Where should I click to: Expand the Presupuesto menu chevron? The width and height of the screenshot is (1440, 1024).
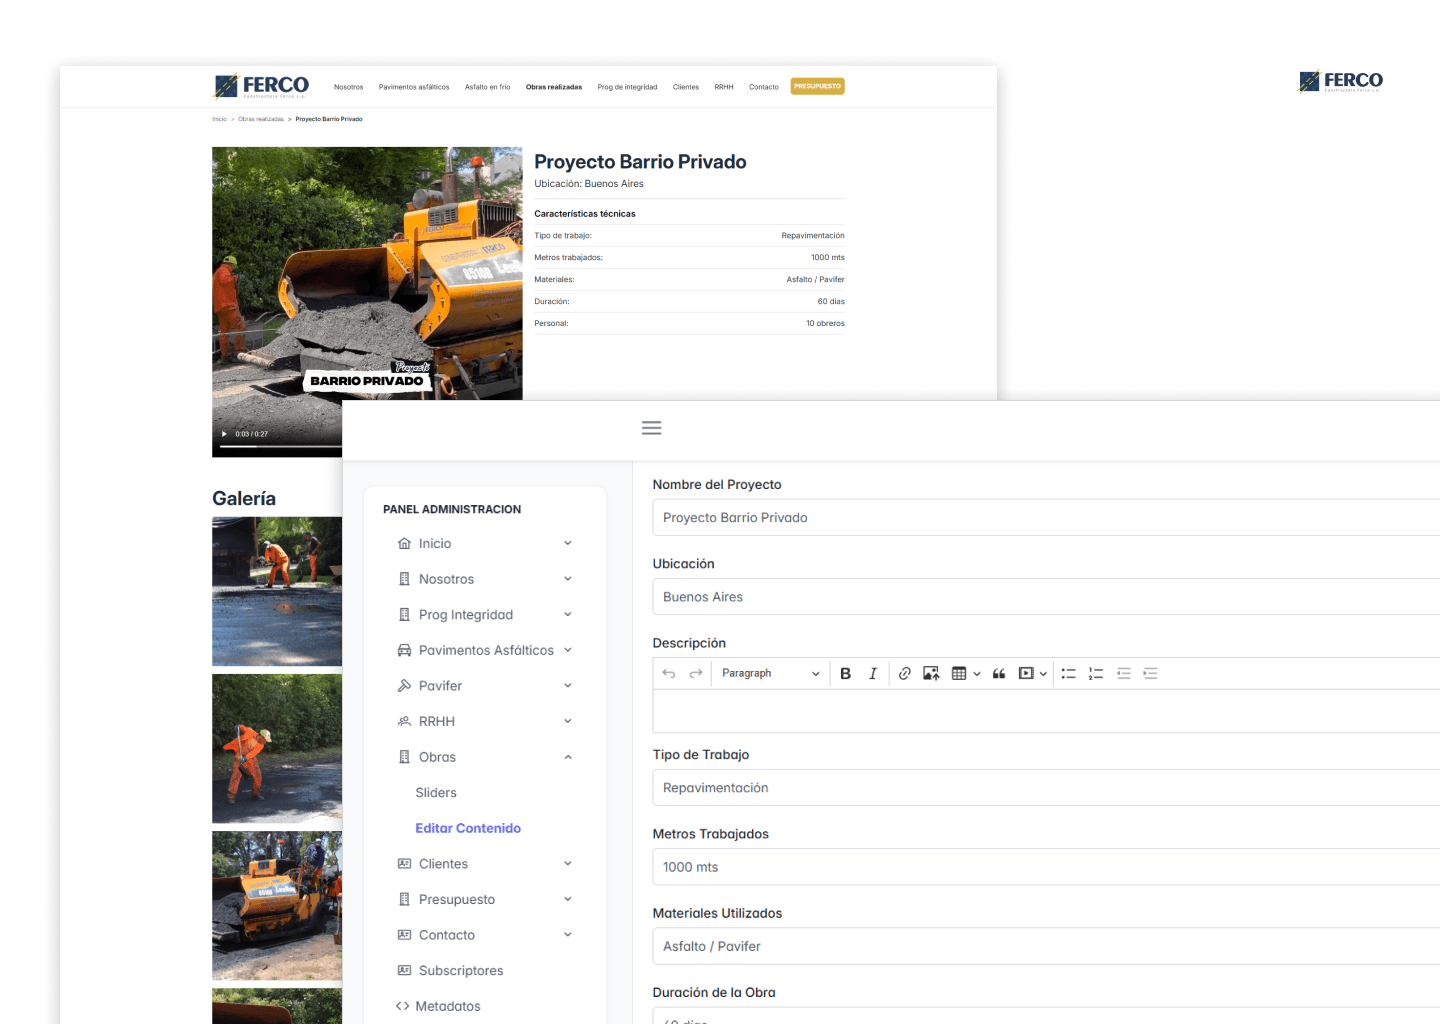[568, 899]
